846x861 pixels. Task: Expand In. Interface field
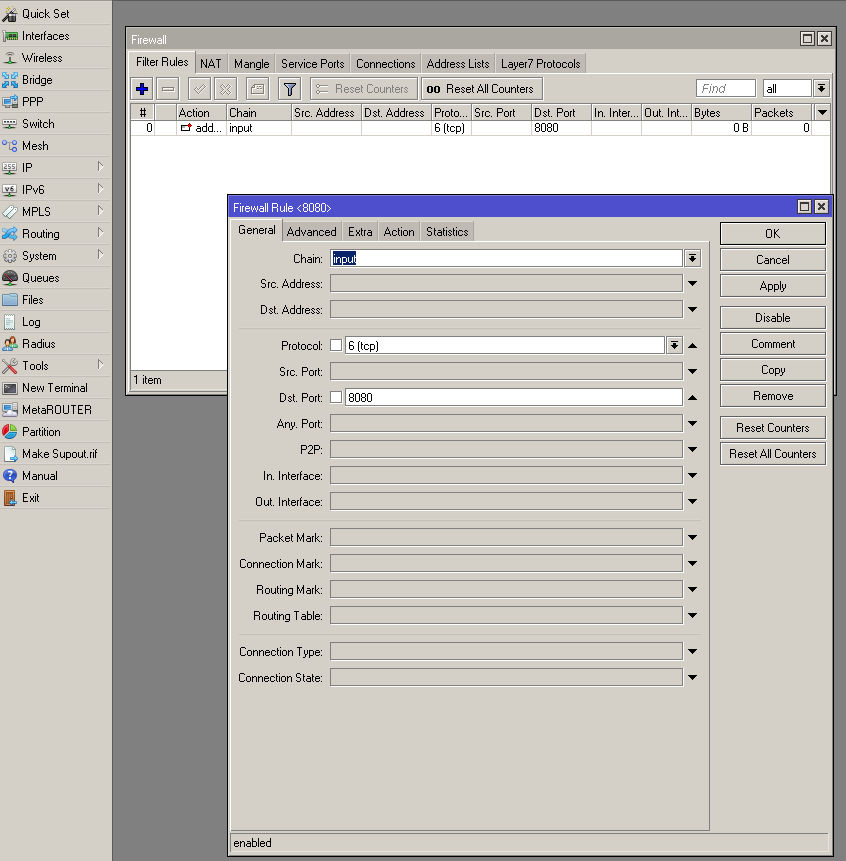point(693,475)
